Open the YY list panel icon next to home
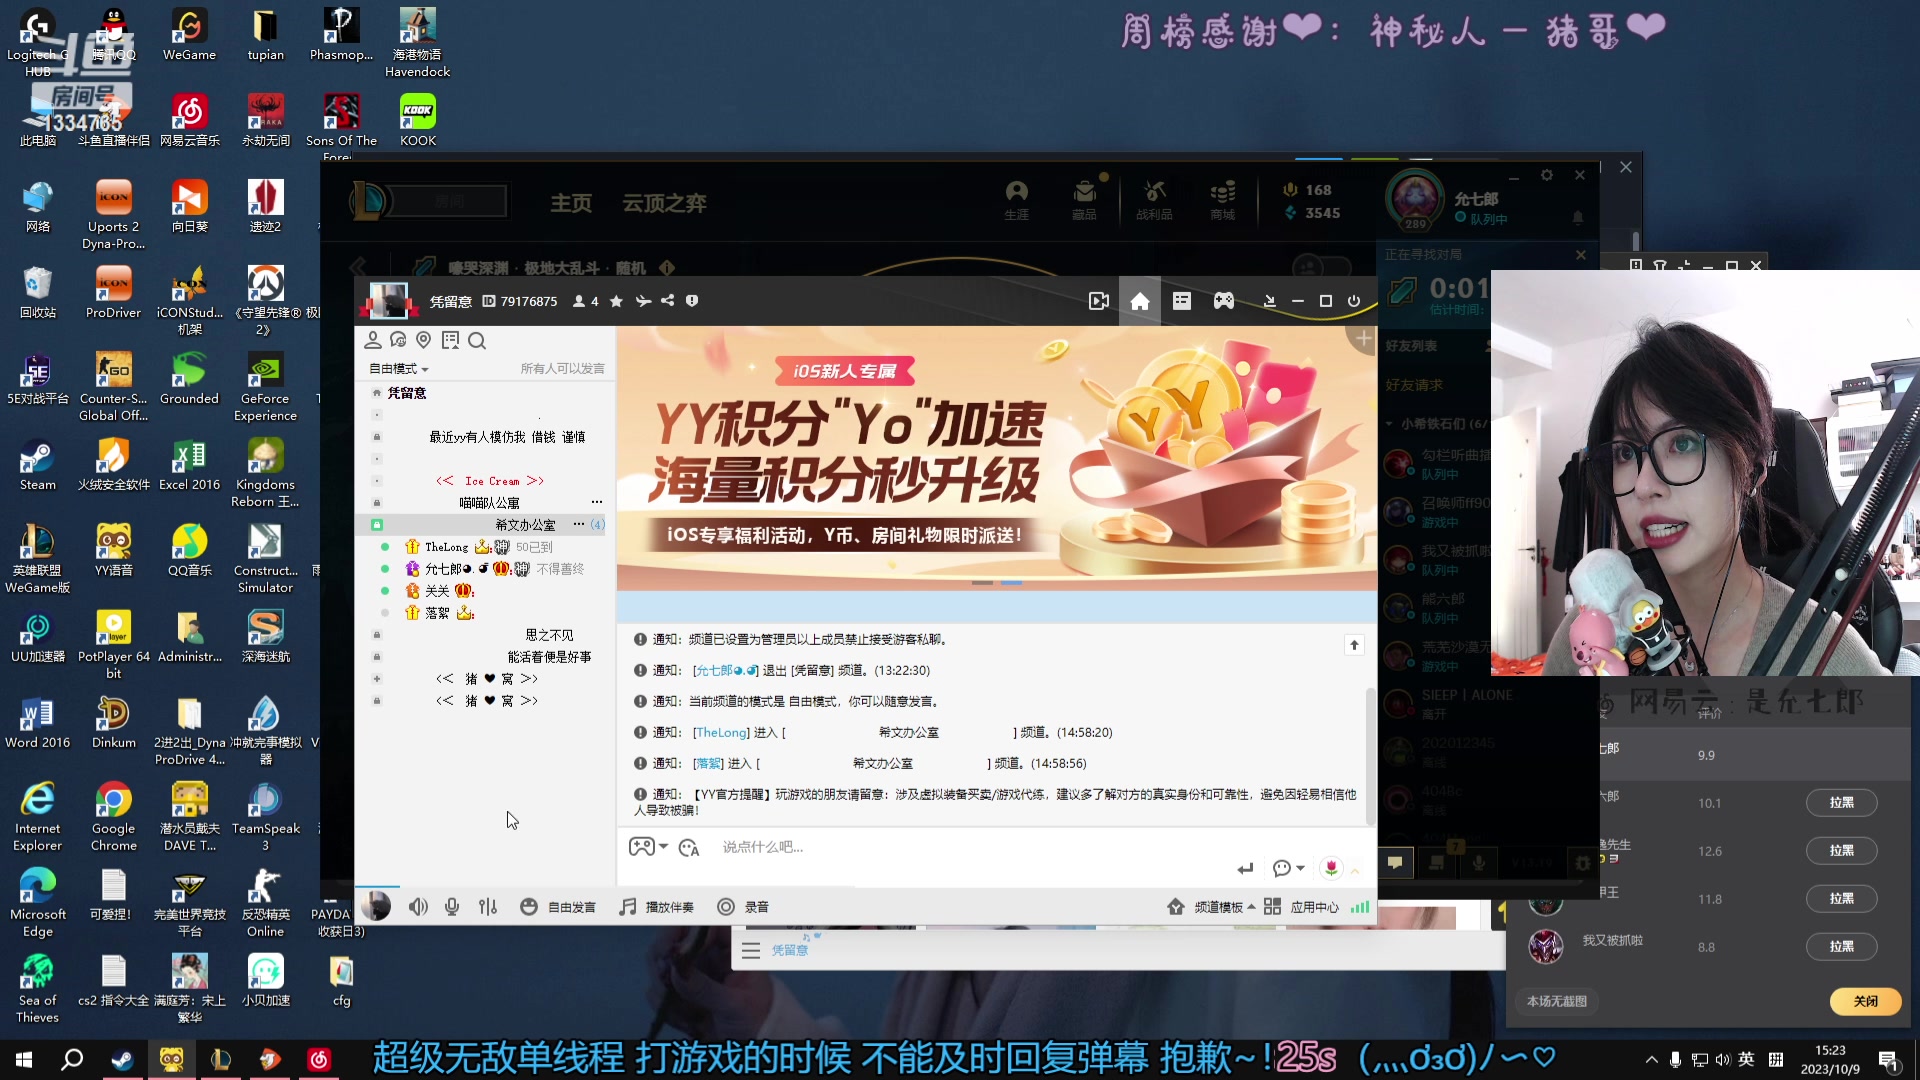The width and height of the screenshot is (1920, 1080). (x=1181, y=301)
